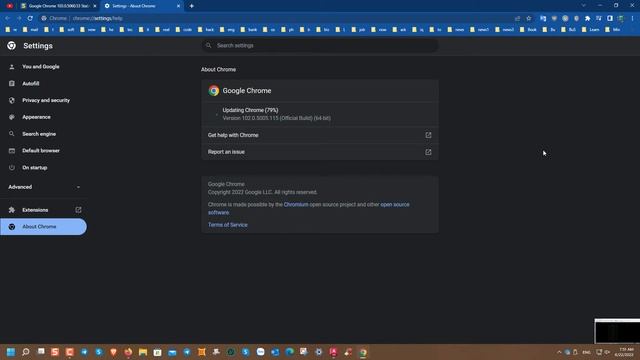Click the address bar URL
Image resolution: width=640 pixels, height=360 pixels.
pos(98,18)
